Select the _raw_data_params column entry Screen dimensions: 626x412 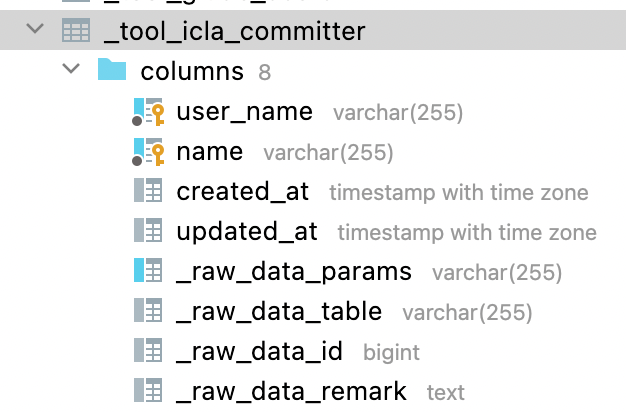point(294,271)
